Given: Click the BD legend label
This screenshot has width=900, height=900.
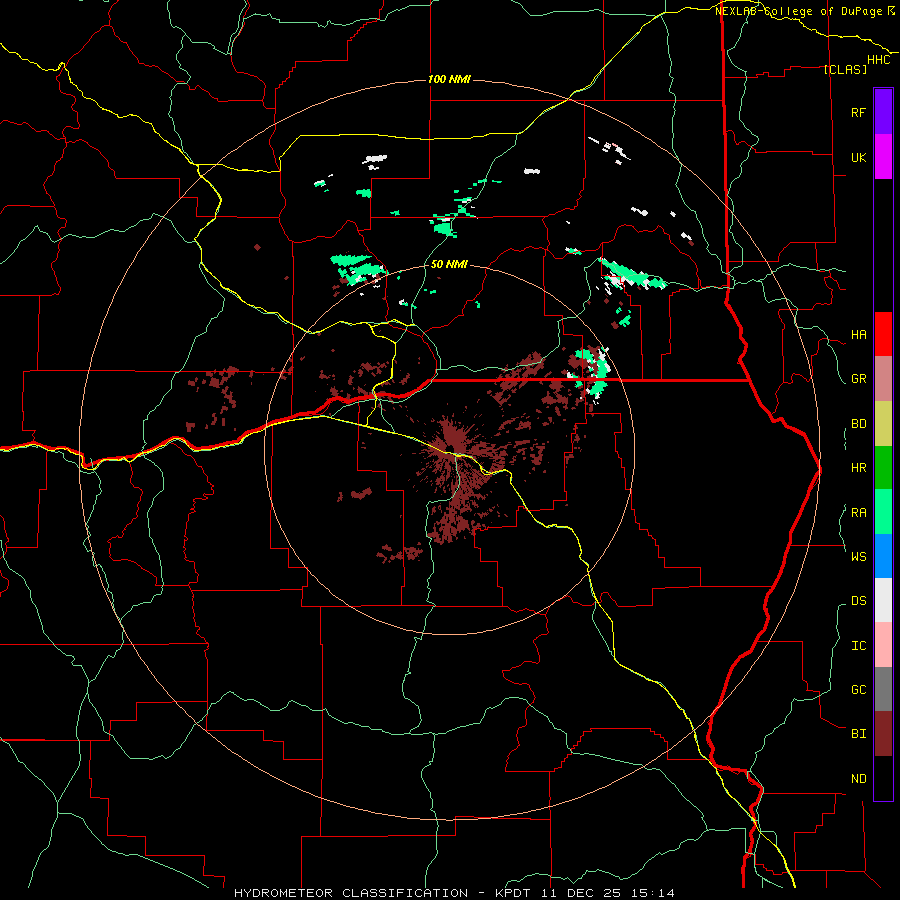Looking at the screenshot, I should tap(858, 424).
